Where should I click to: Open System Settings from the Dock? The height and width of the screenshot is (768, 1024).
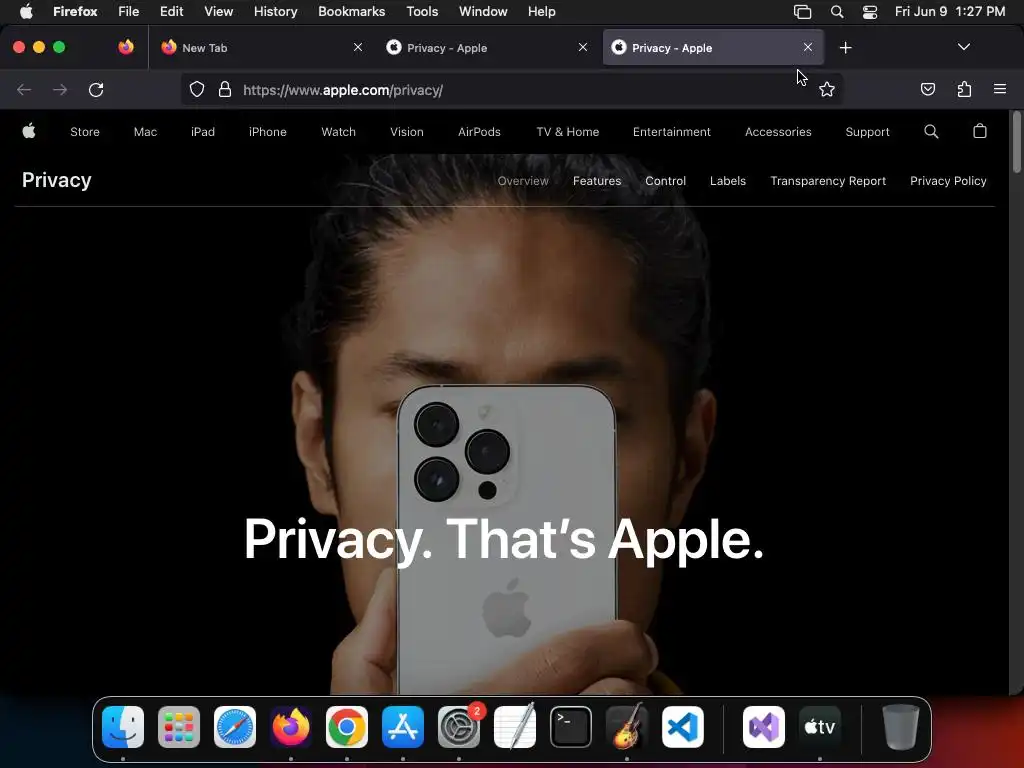[x=459, y=727]
